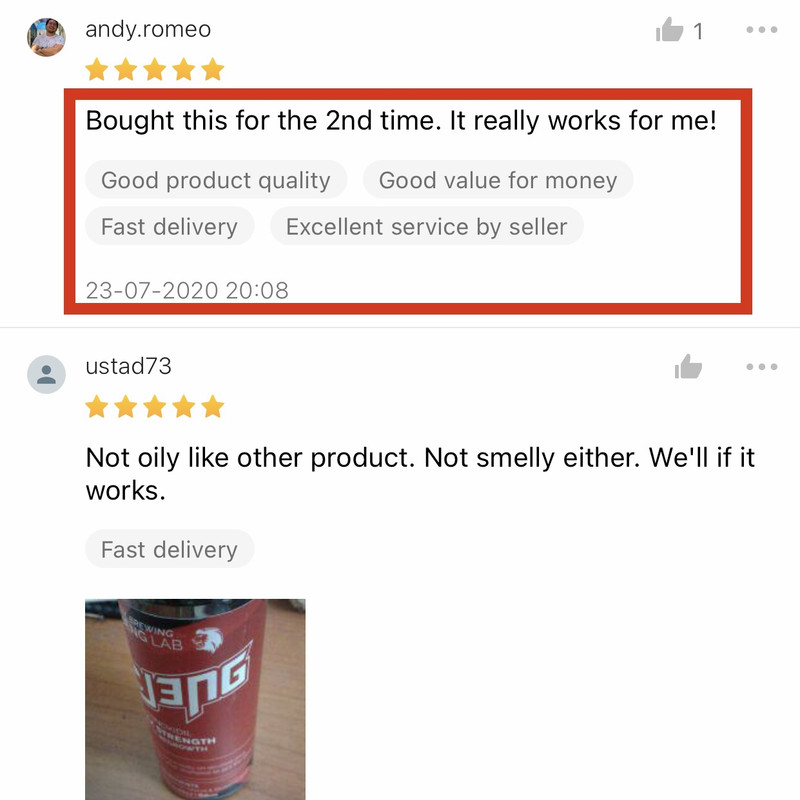Image resolution: width=800 pixels, height=800 pixels.
Task: Open the username ustad73
Action: coord(129,366)
